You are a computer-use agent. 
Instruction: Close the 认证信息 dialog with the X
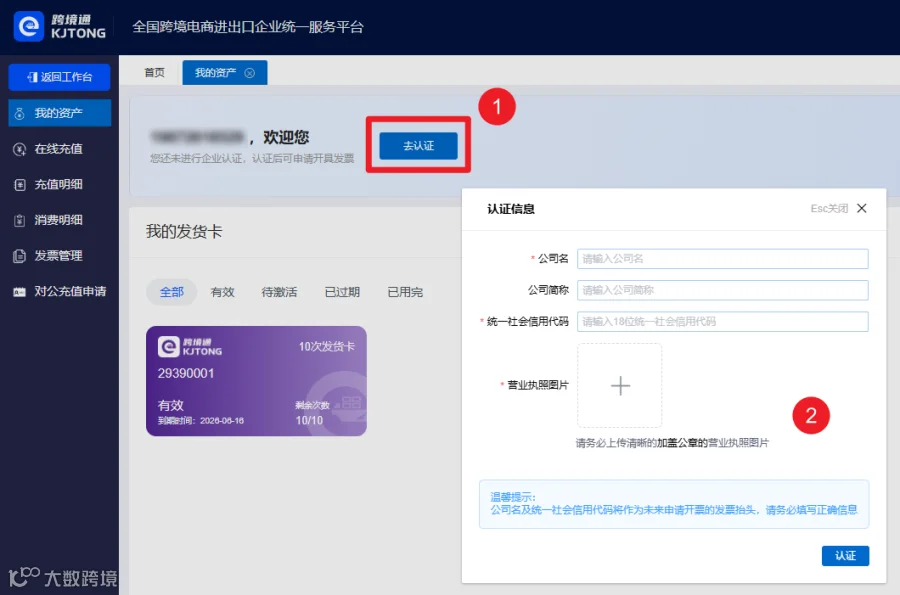(862, 208)
